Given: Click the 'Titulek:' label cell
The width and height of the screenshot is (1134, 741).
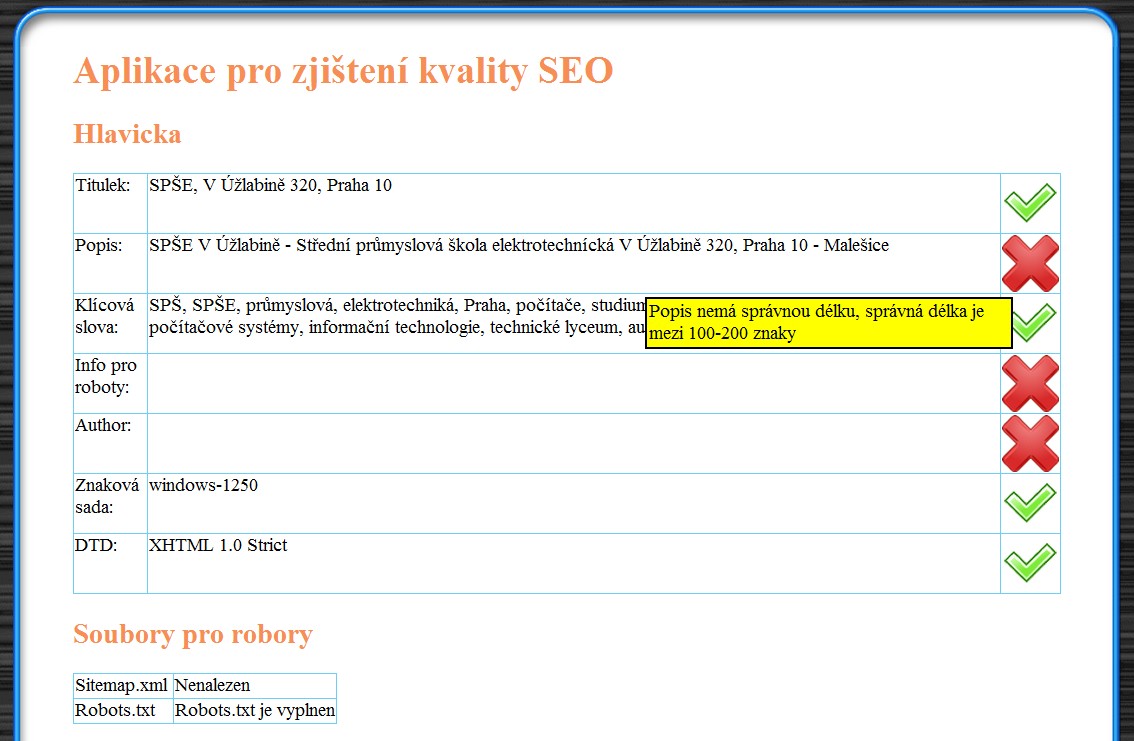Looking at the screenshot, I should tap(110, 203).
